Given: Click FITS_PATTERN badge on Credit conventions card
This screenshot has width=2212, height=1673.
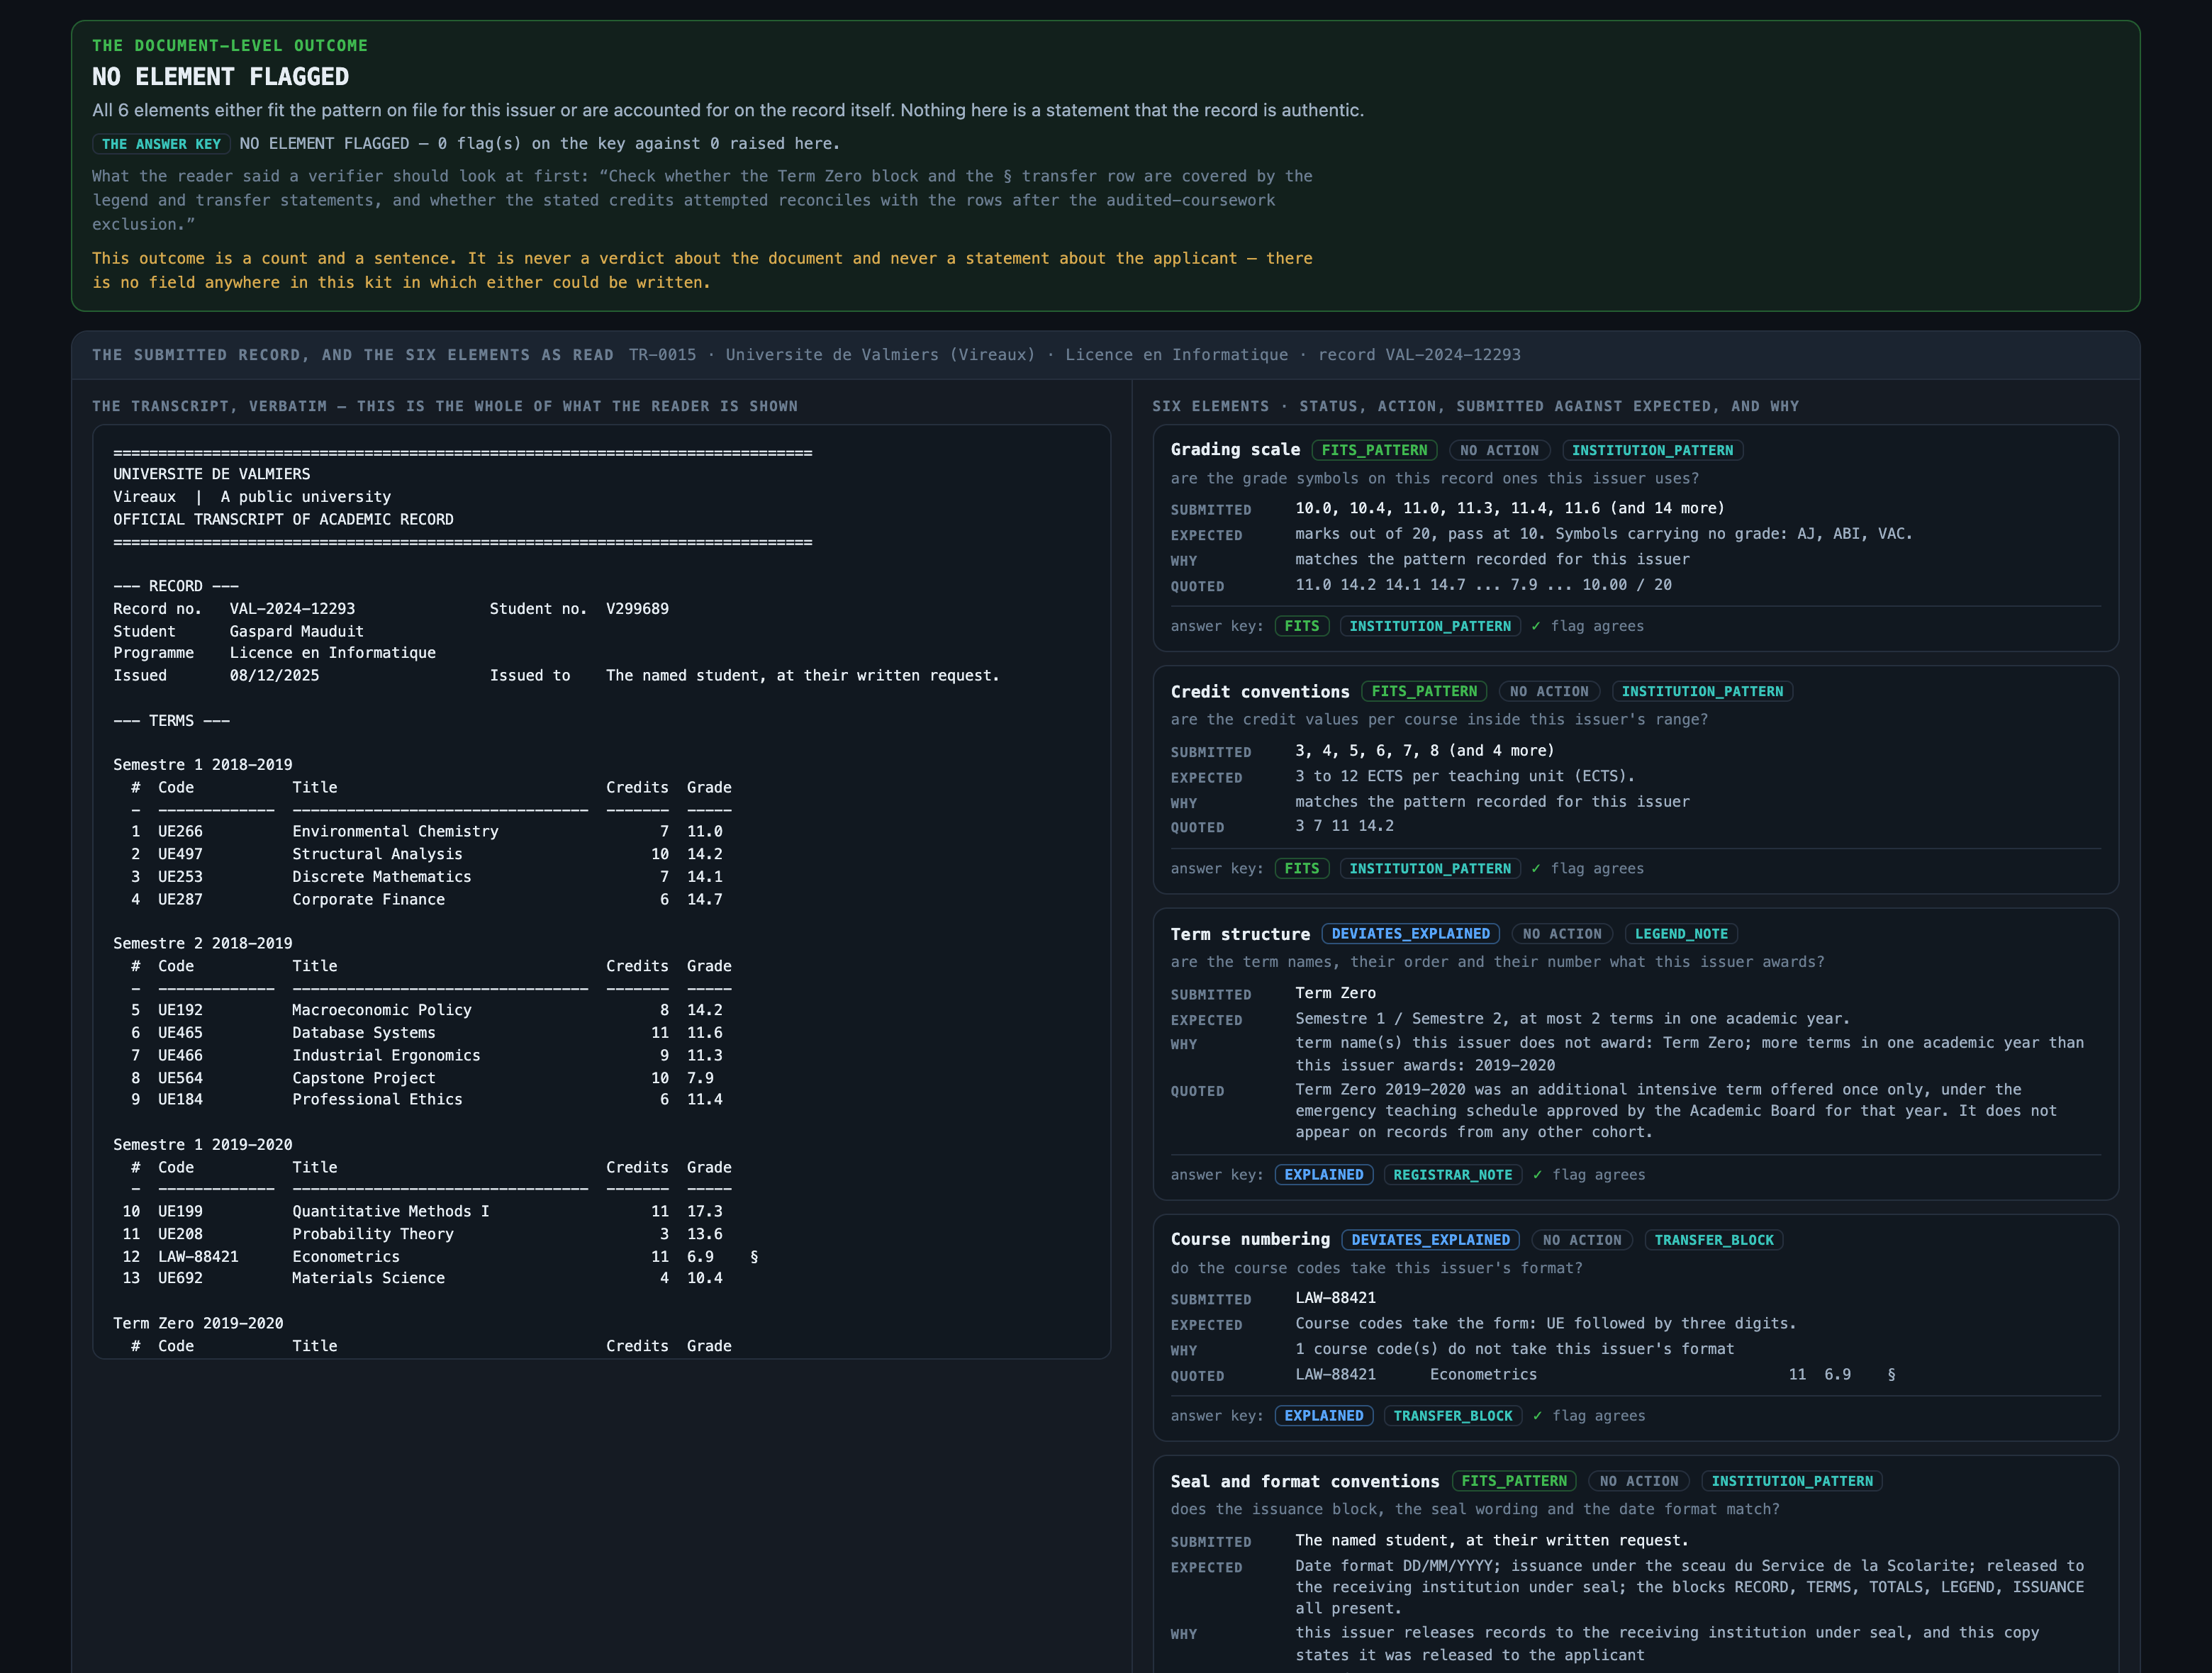Looking at the screenshot, I should (1424, 692).
